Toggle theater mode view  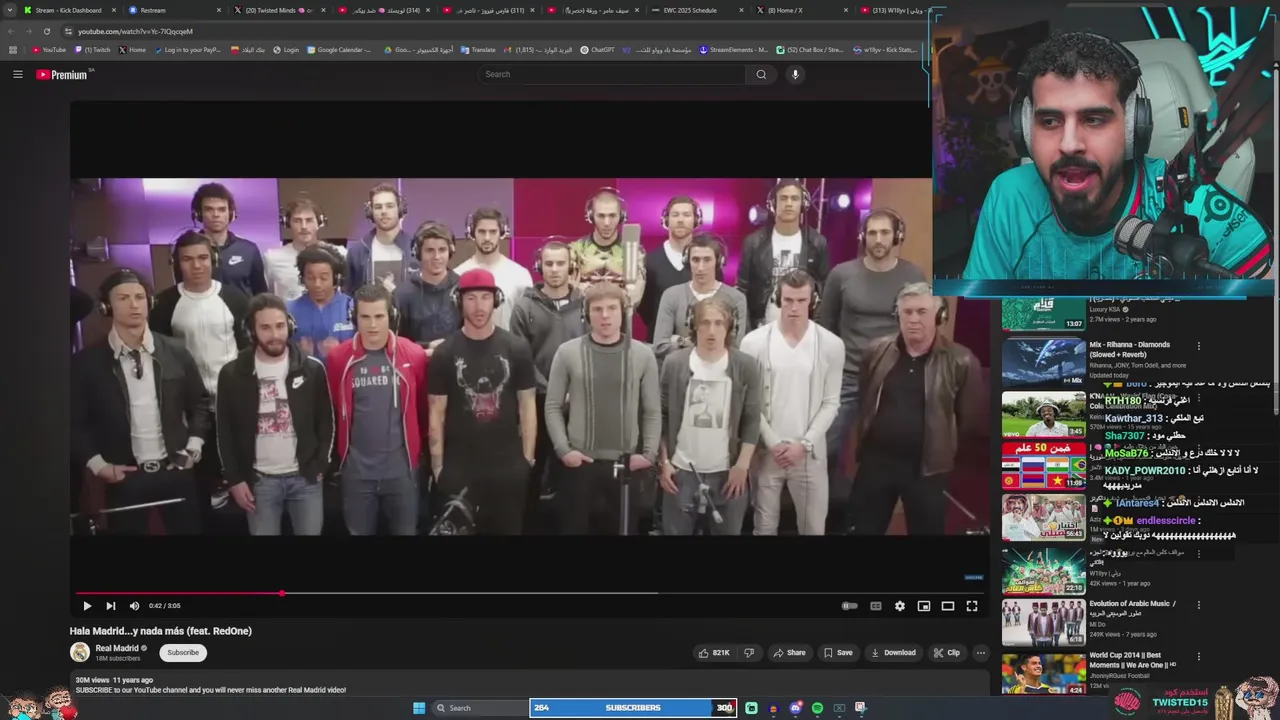coord(948,605)
